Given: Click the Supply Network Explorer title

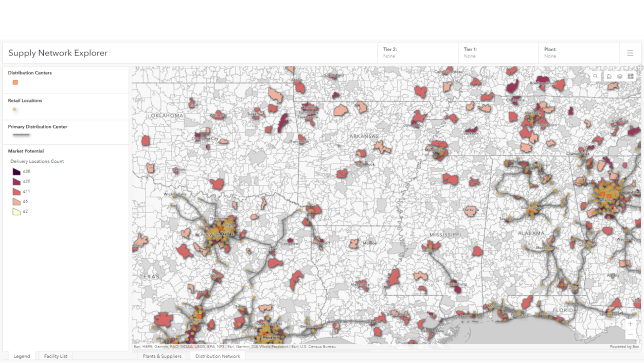Looking at the screenshot, I should [58, 53].
